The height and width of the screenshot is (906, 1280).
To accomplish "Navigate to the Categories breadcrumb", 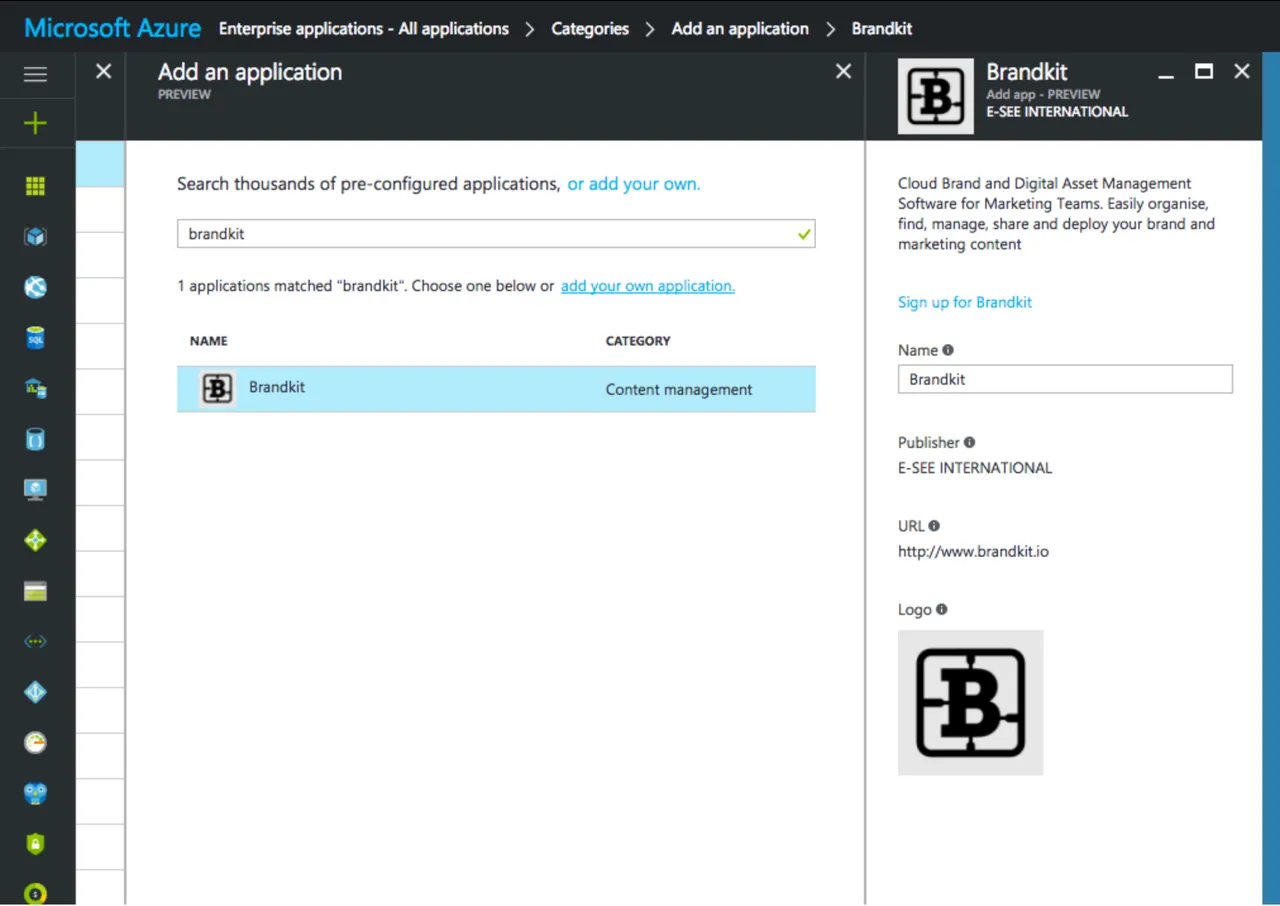I will pos(590,29).
